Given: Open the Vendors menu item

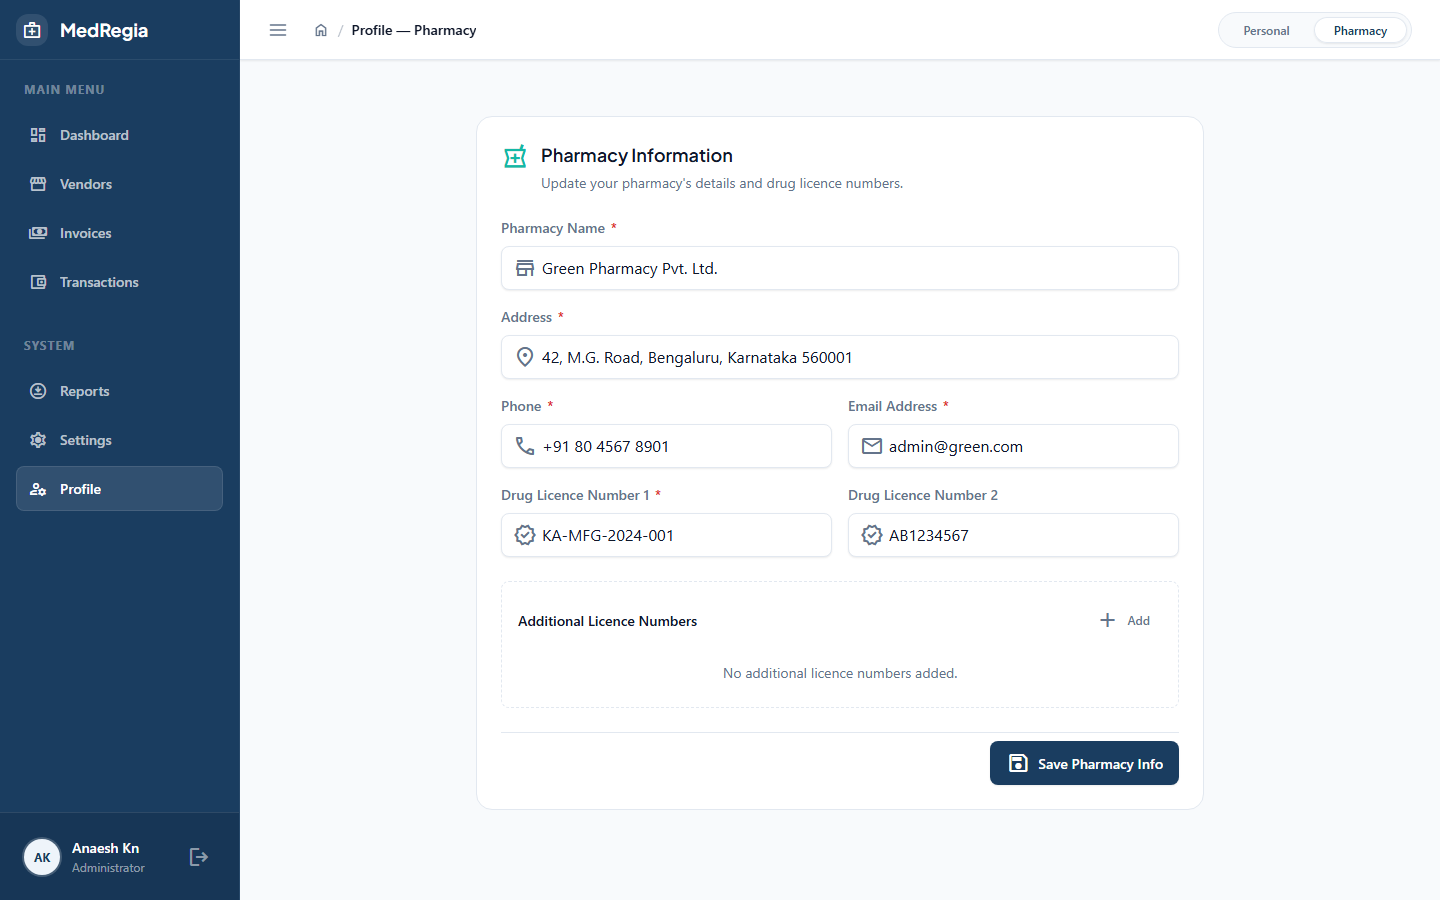Looking at the screenshot, I should (119, 184).
